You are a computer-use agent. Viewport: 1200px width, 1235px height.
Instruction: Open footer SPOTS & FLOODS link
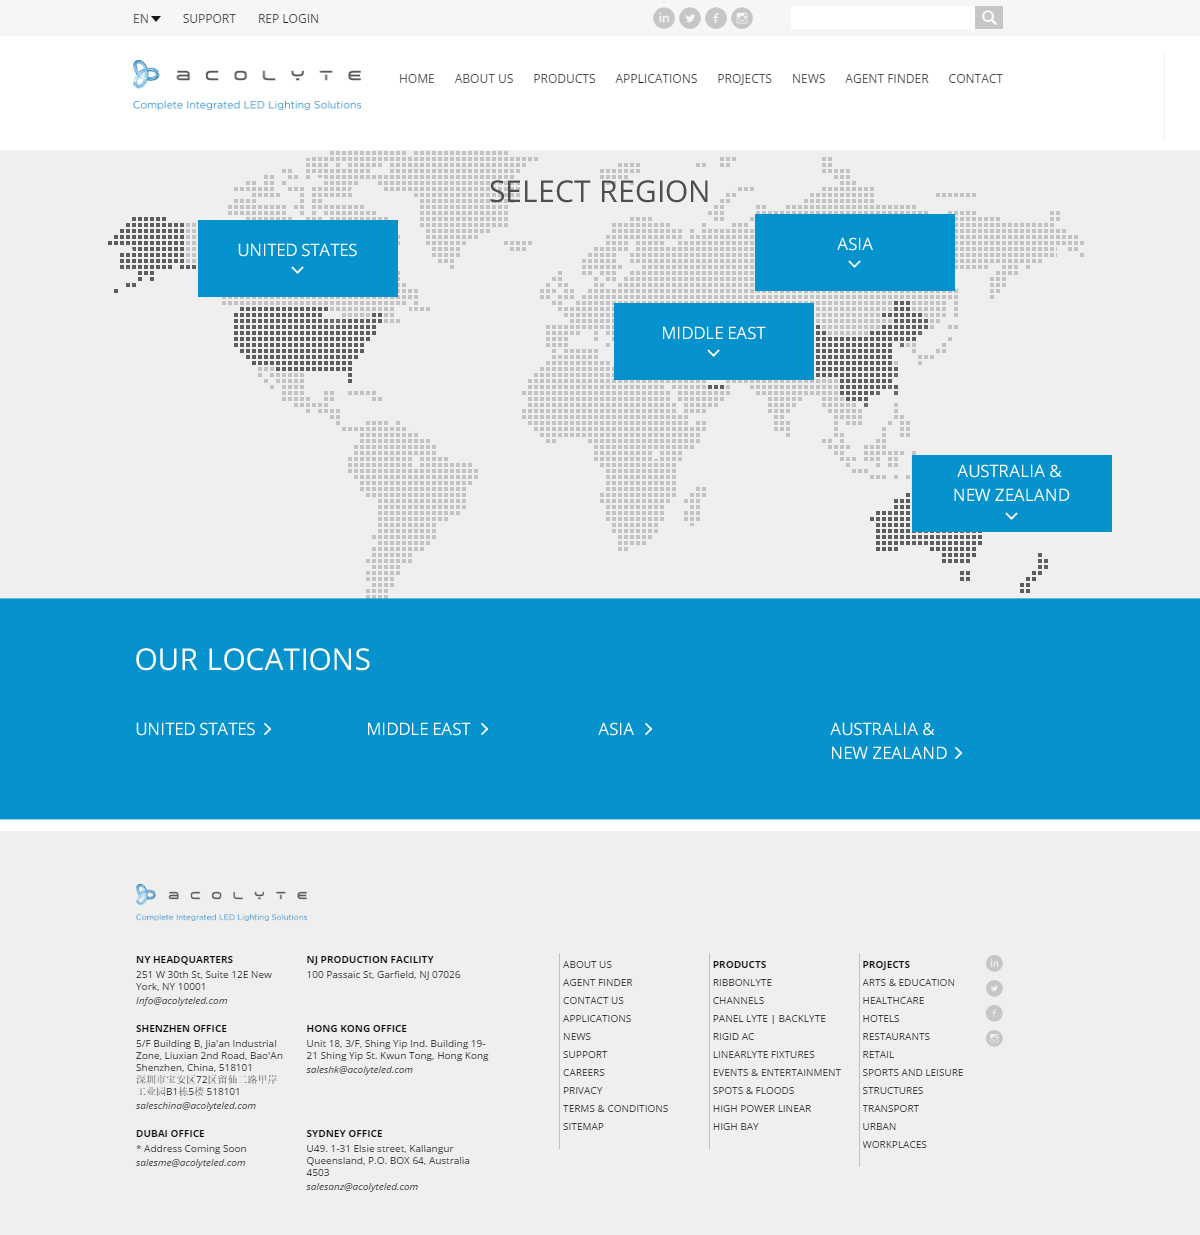[753, 1091]
